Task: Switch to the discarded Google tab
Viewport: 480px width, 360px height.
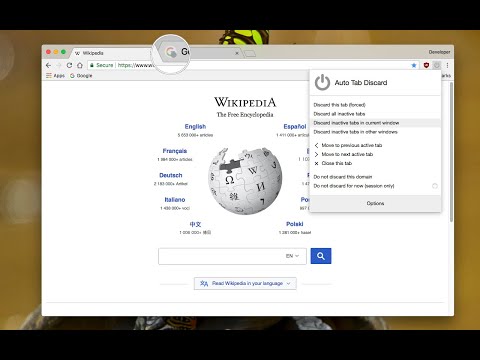Action: point(200,53)
